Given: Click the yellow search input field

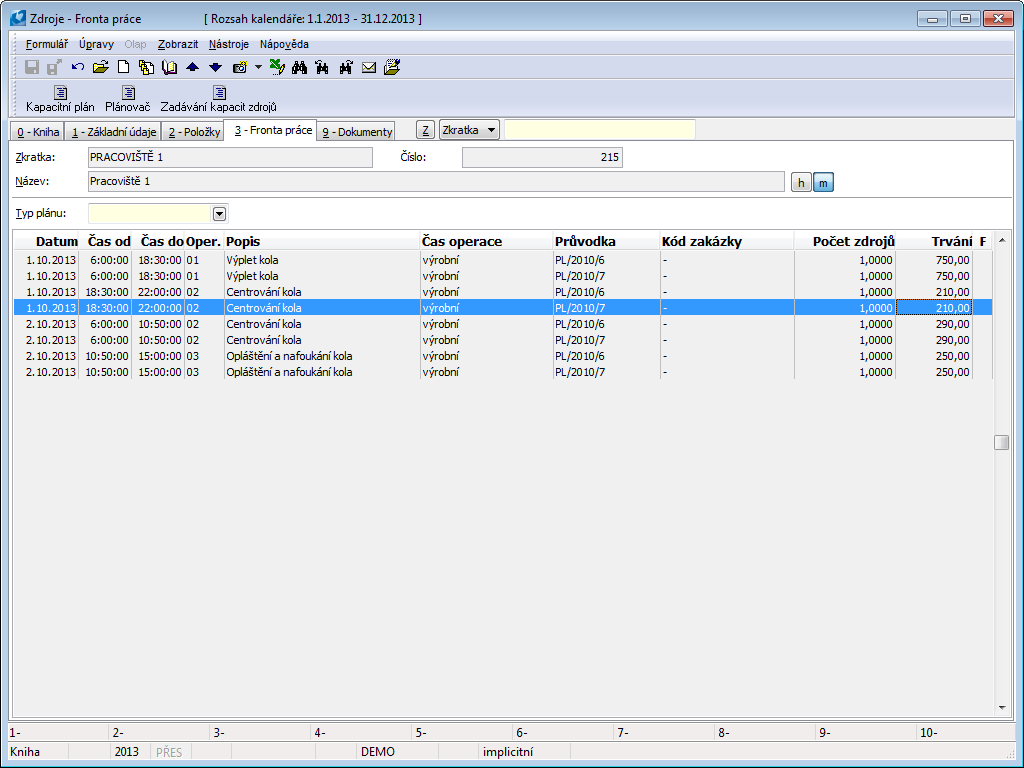Looking at the screenshot, I should pyautogui.click(x=599, y=131).
